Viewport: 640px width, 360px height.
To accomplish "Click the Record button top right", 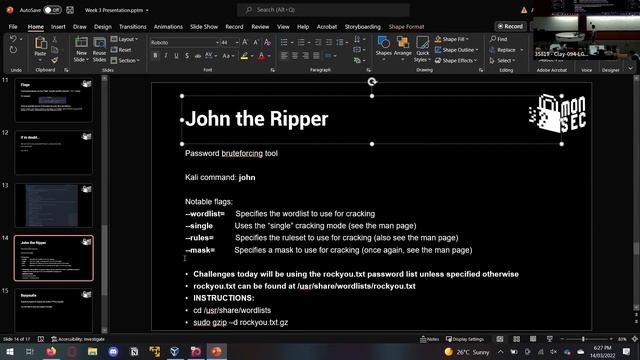I will pyautogui.click(x=510, y=26).
